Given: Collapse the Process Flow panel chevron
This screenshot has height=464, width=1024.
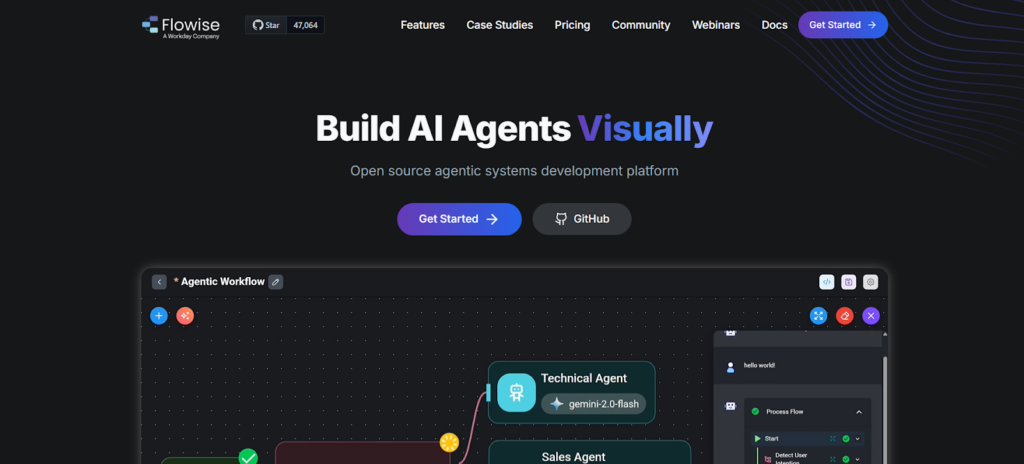Looking at the screenshot, I should 858,411.
